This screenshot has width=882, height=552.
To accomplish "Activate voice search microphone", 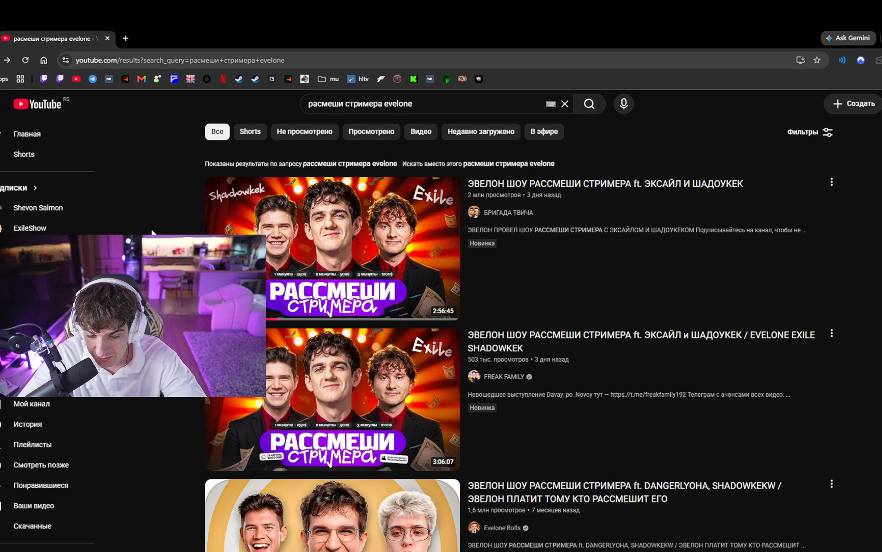I will (623, 104).
